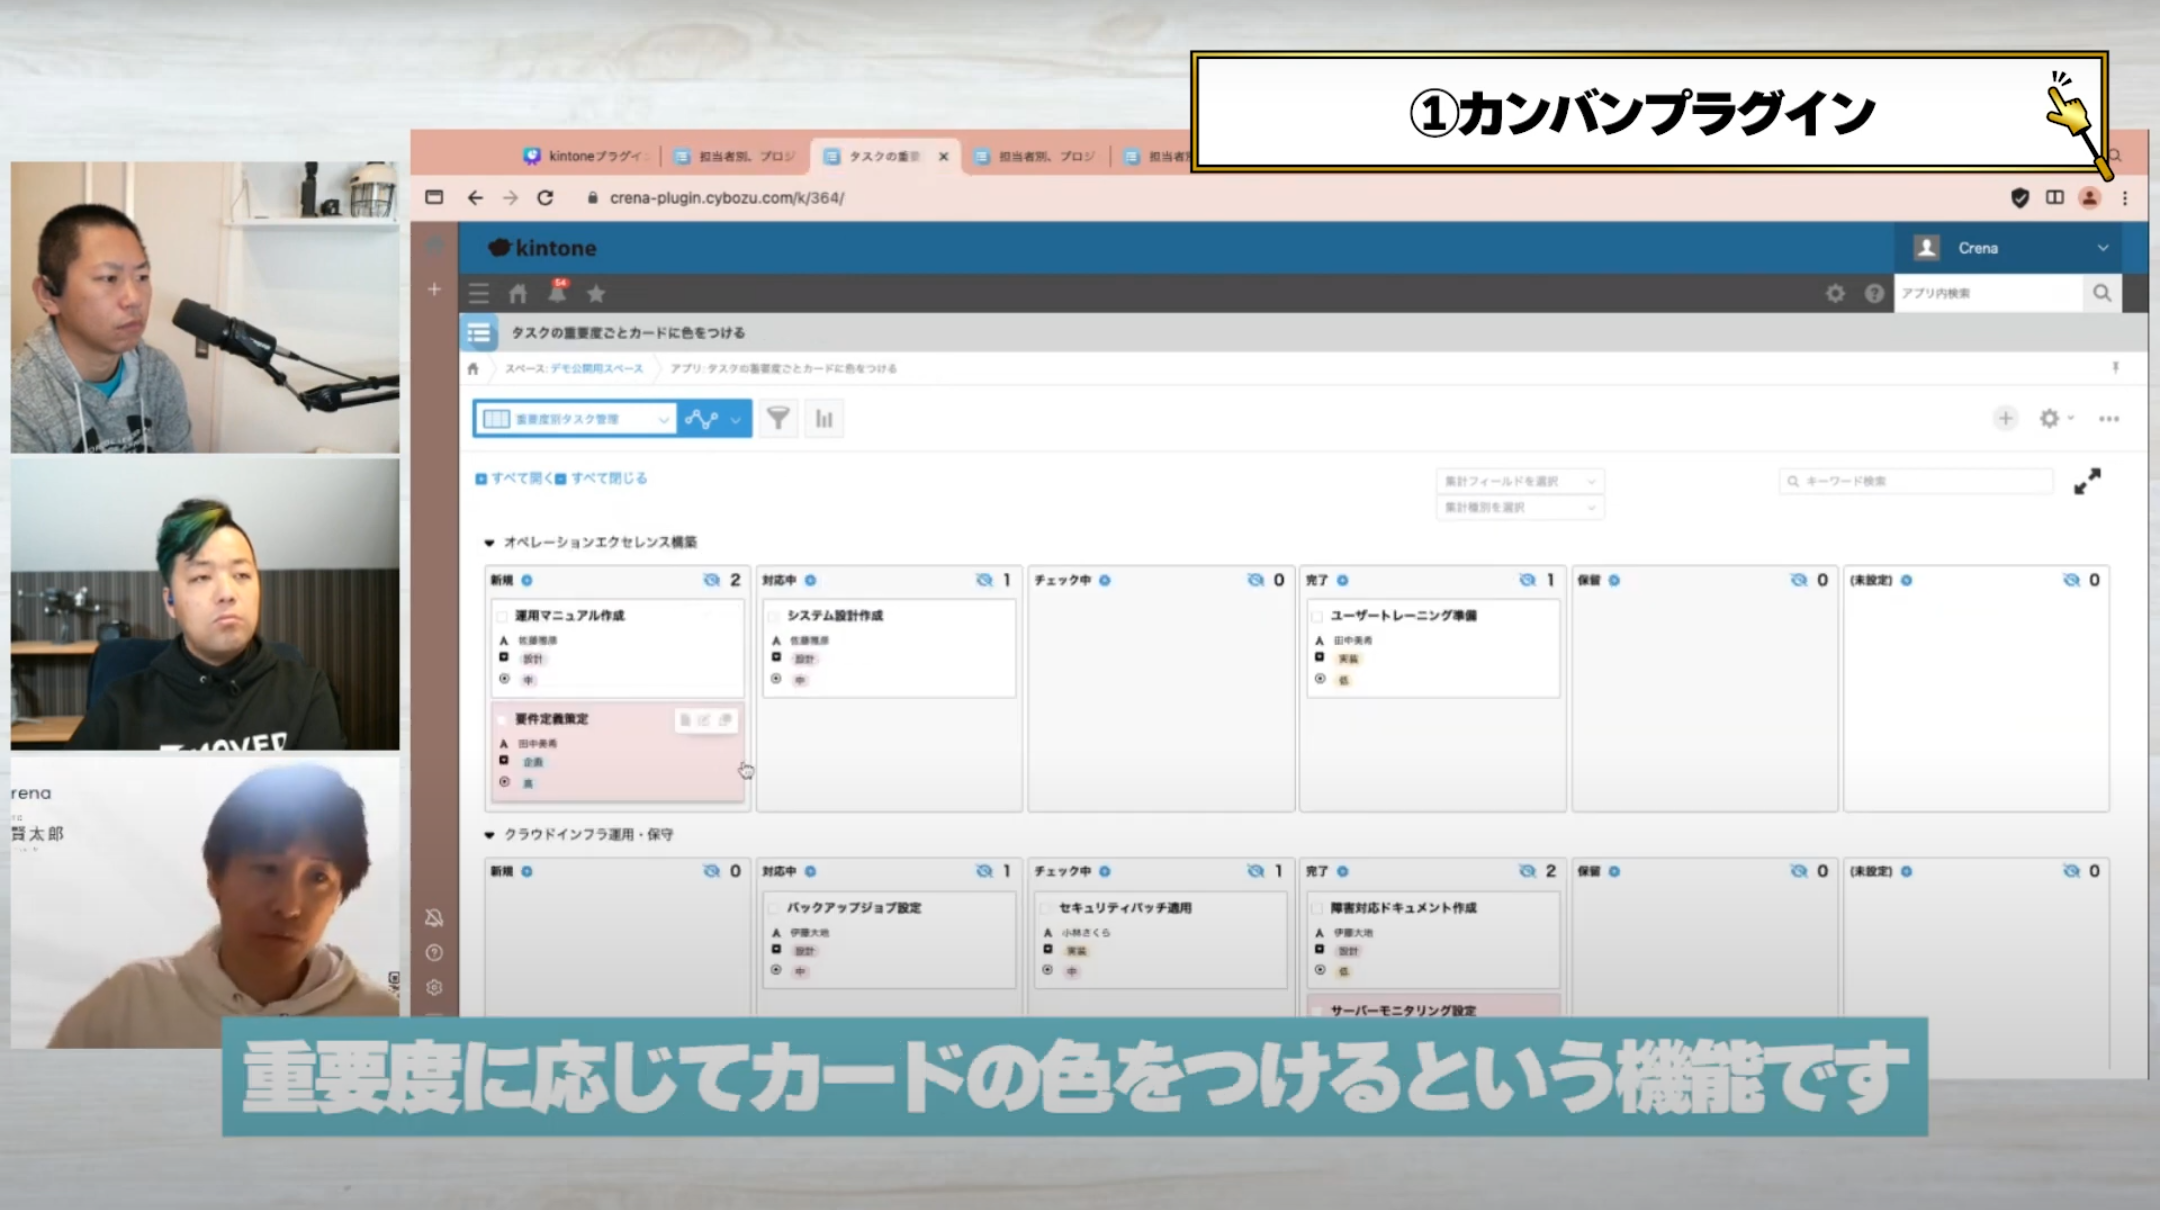2160x1210 pixels.
Task: Open the notifications bell icon
Action: 557,292
